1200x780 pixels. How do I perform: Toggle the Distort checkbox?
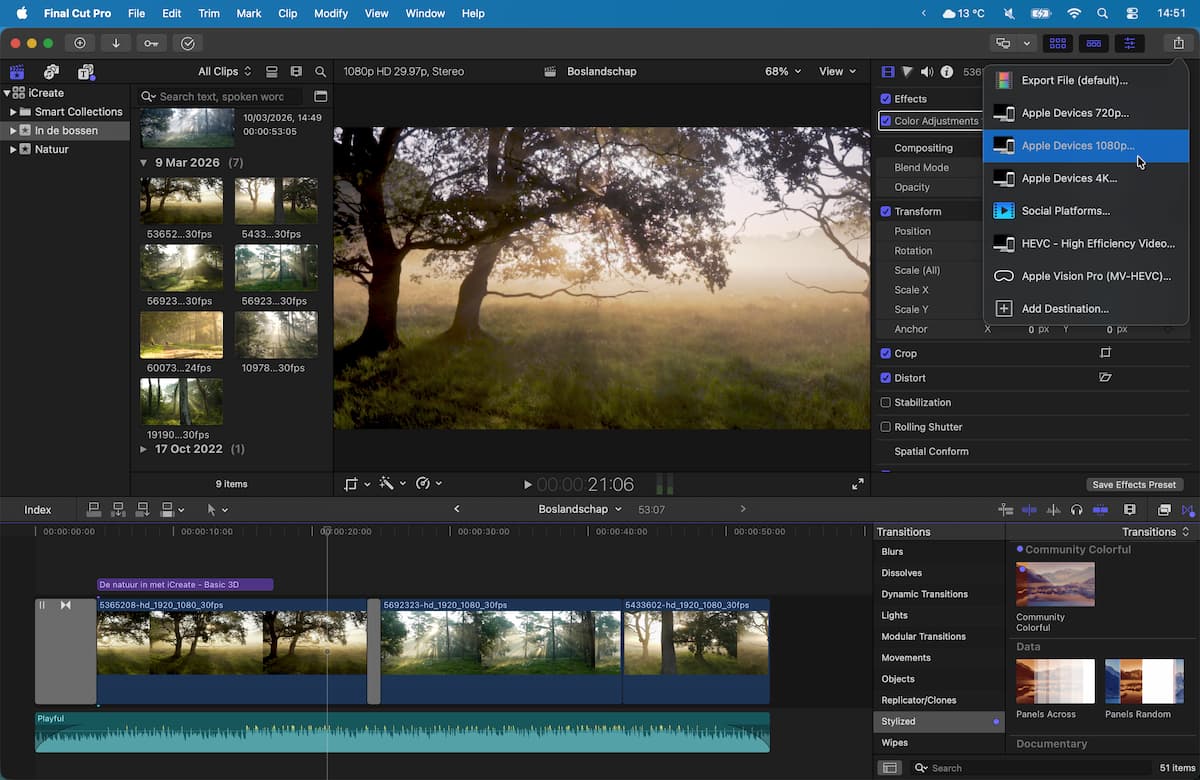pyautogui.click(x=885, y=378)
